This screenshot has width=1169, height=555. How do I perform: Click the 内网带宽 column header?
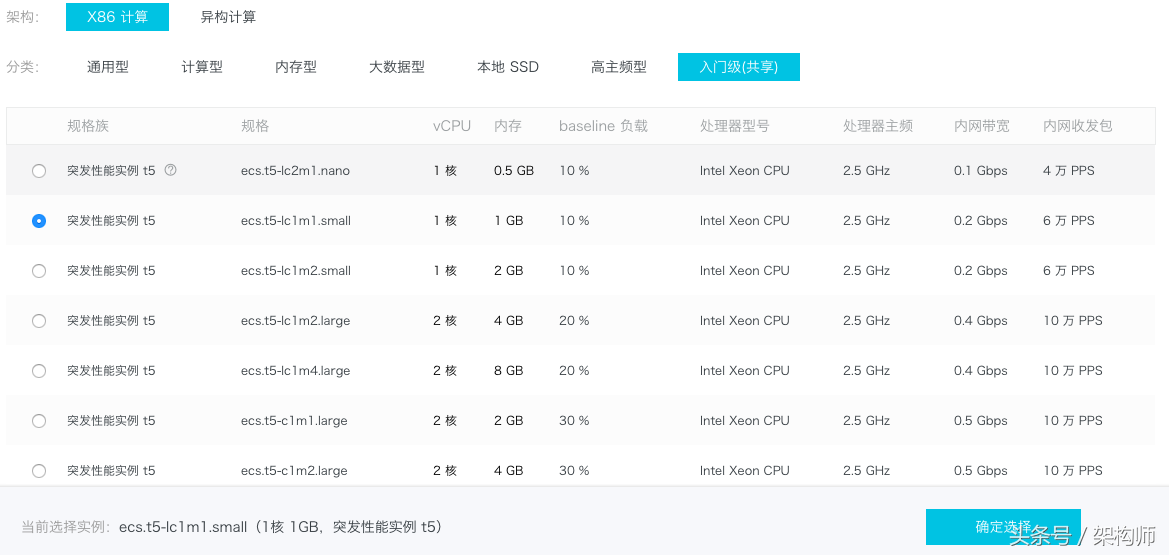[x=982, y=126]
